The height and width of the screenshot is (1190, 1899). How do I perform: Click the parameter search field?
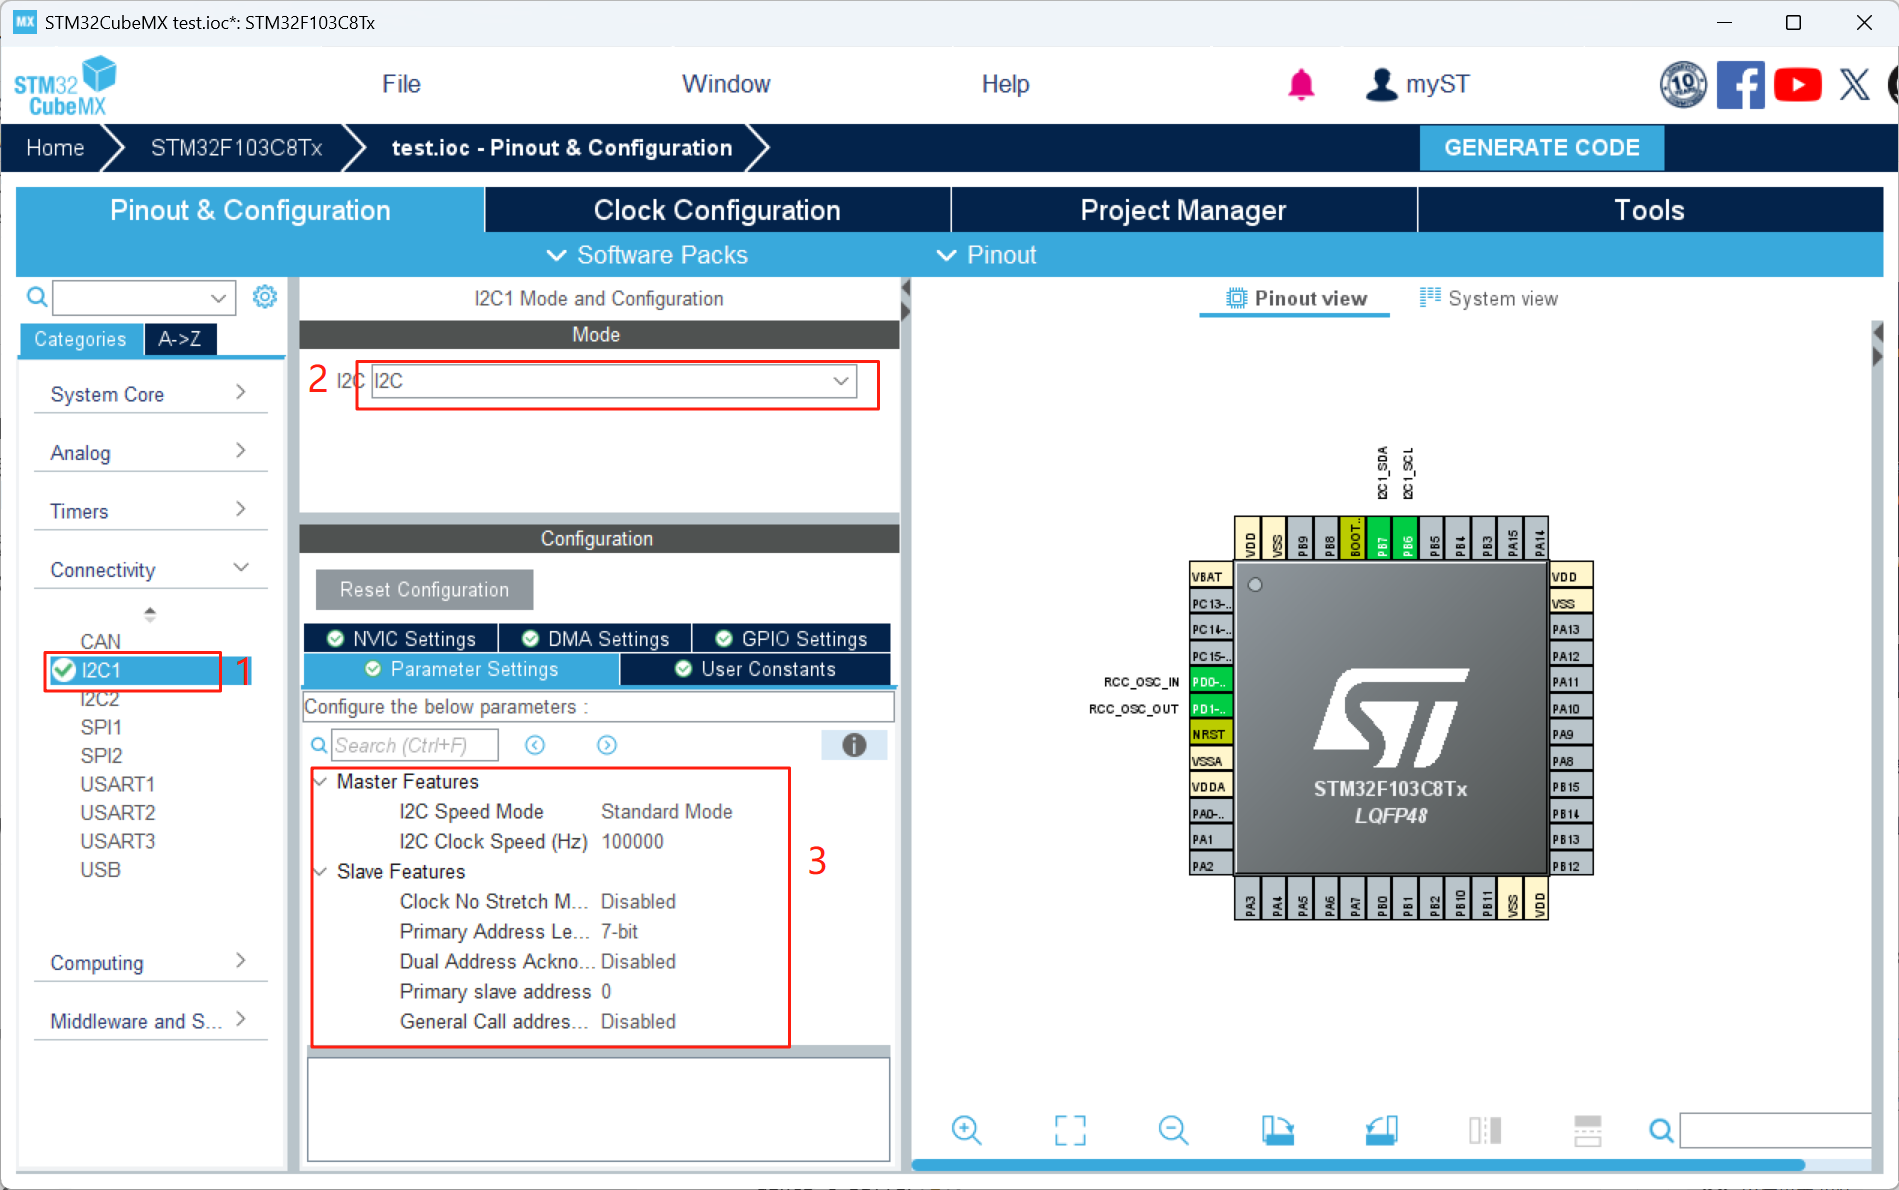tap(415, 744)
